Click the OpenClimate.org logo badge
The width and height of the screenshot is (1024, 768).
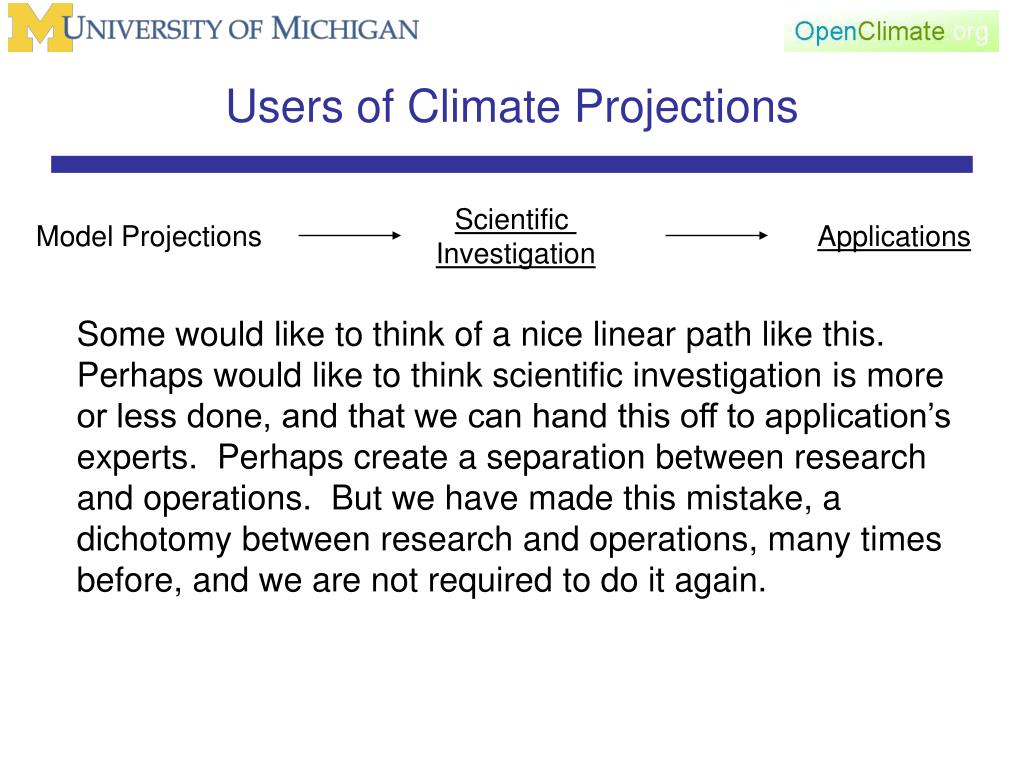click(x=891, y=31)
